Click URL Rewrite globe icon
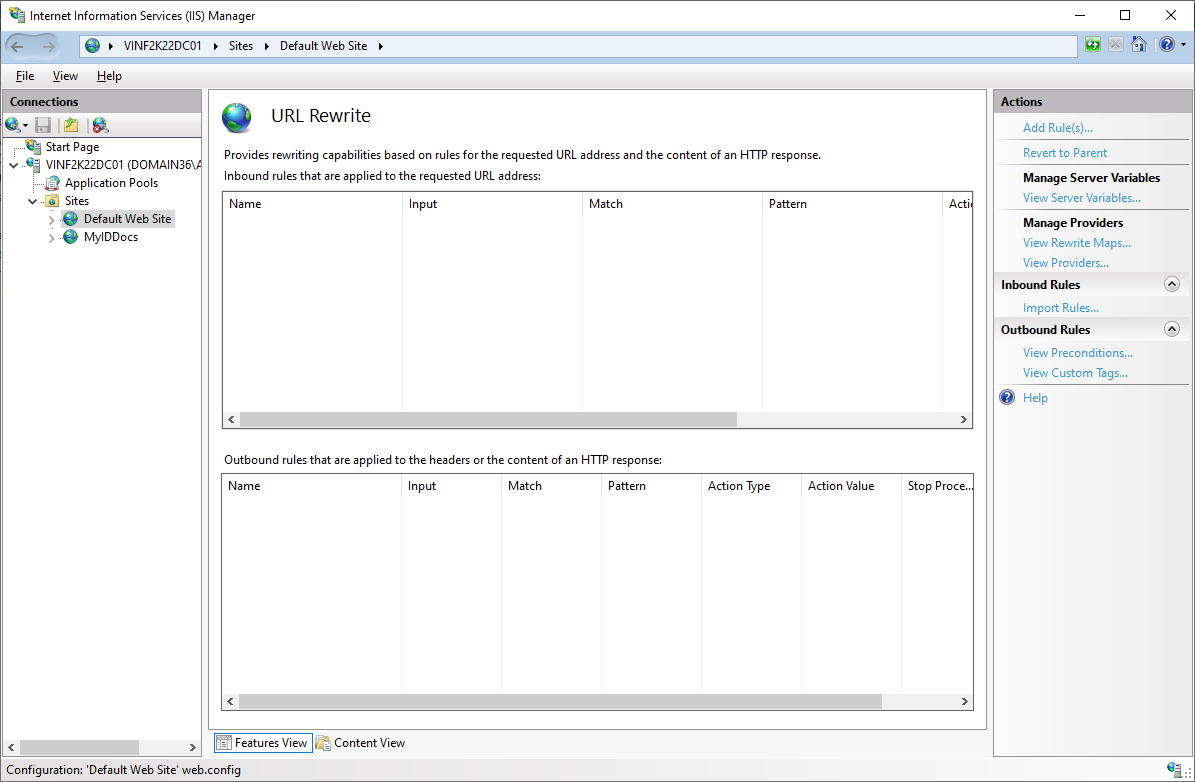The width and height of the screenshot is (1195, 782). pos(237,117)
